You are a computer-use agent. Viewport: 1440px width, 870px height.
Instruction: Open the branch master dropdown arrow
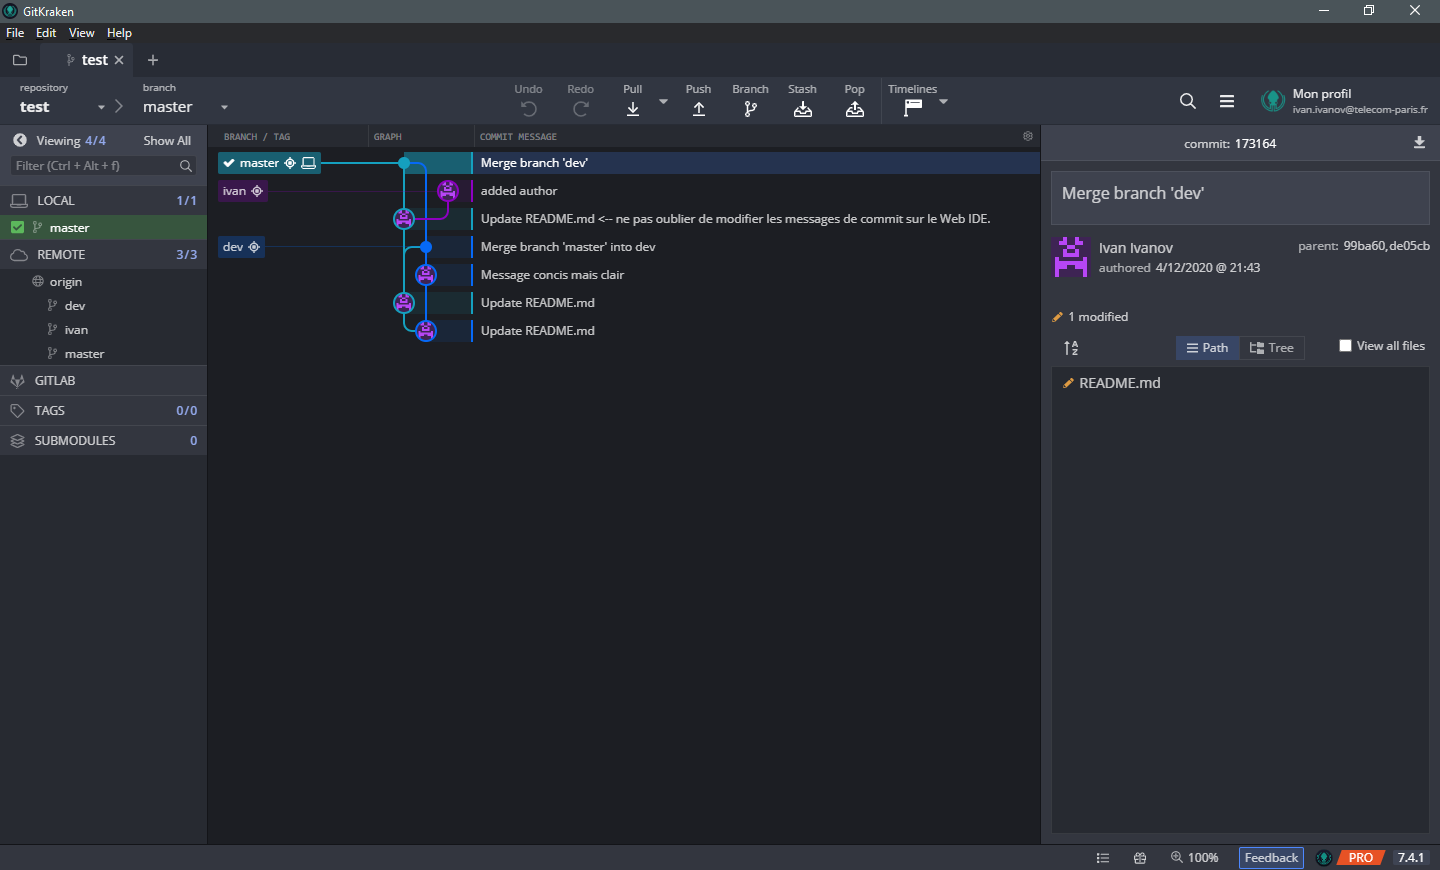click(224, 108)
